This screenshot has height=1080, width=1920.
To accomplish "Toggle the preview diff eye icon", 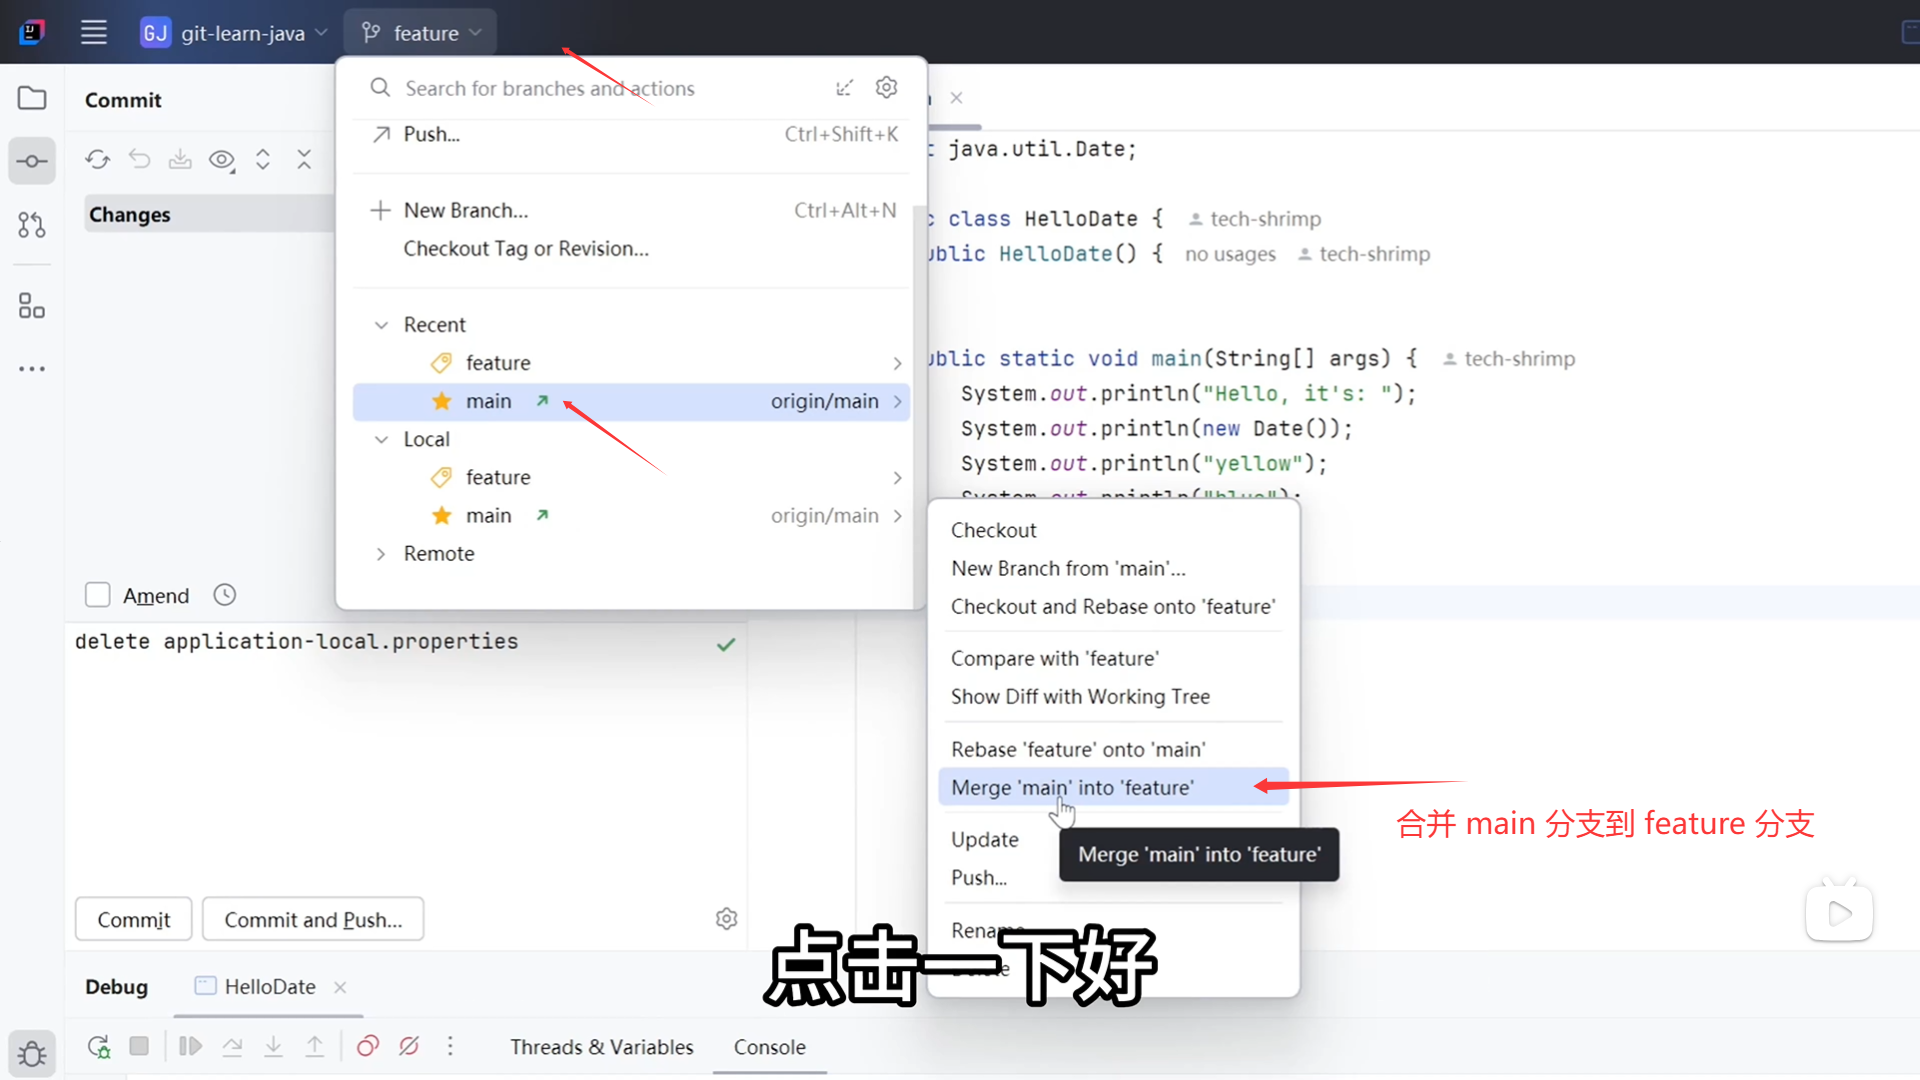I will click(221, 159).
